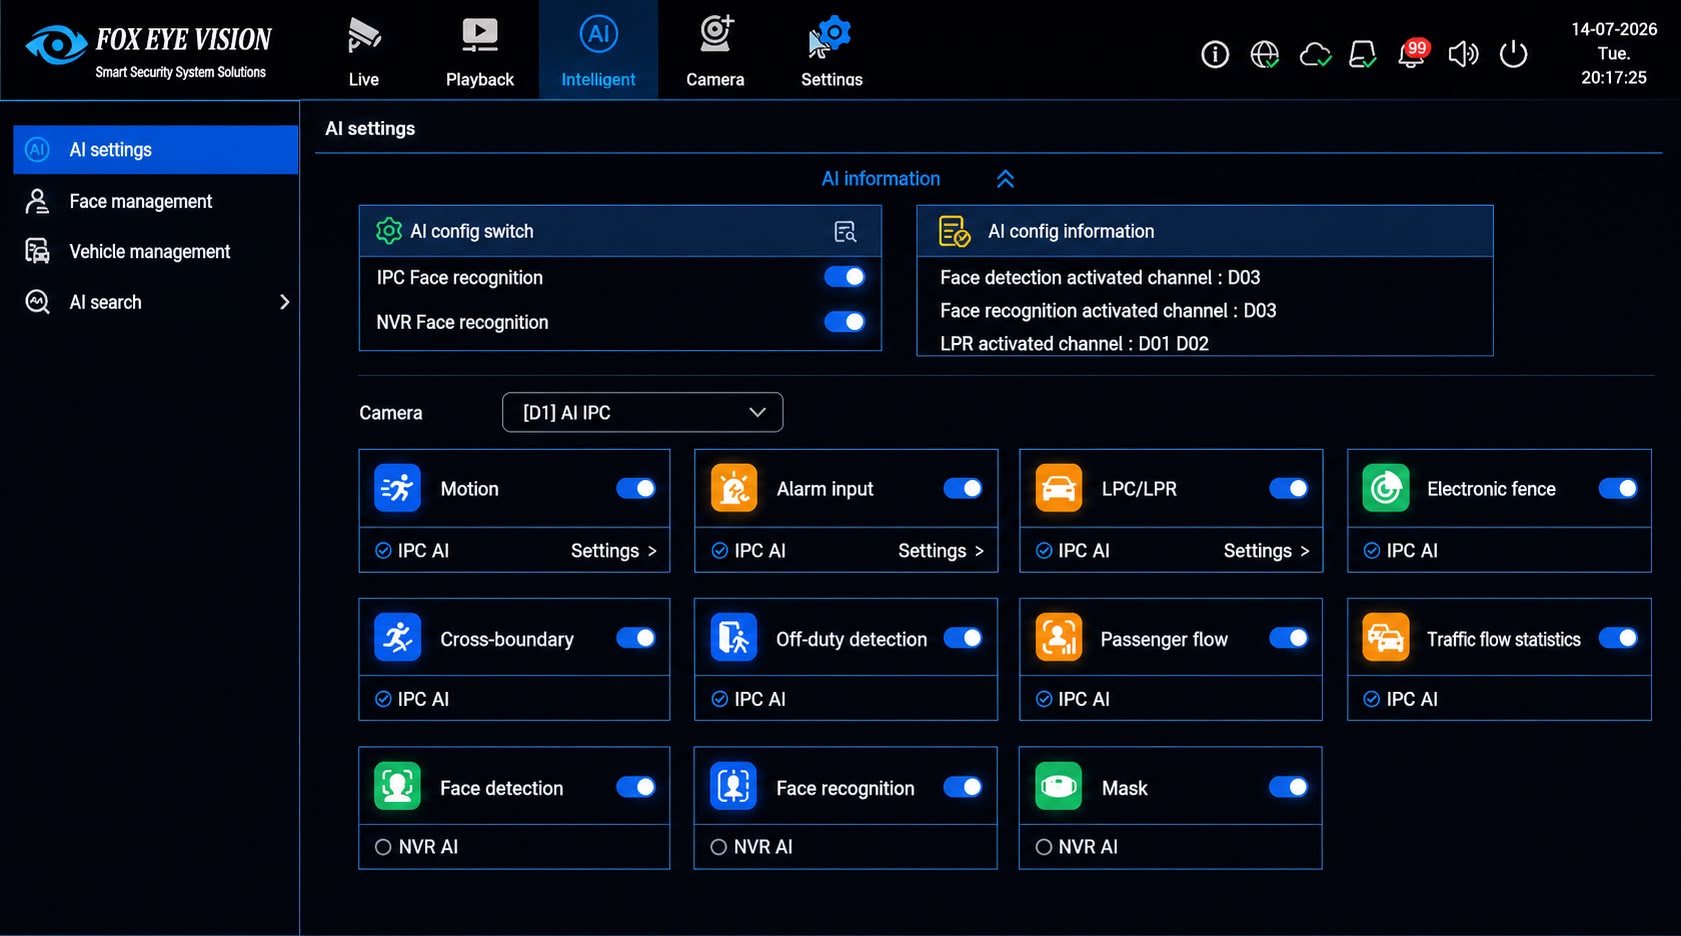Toggle the Face detection switch

[636, 787]
